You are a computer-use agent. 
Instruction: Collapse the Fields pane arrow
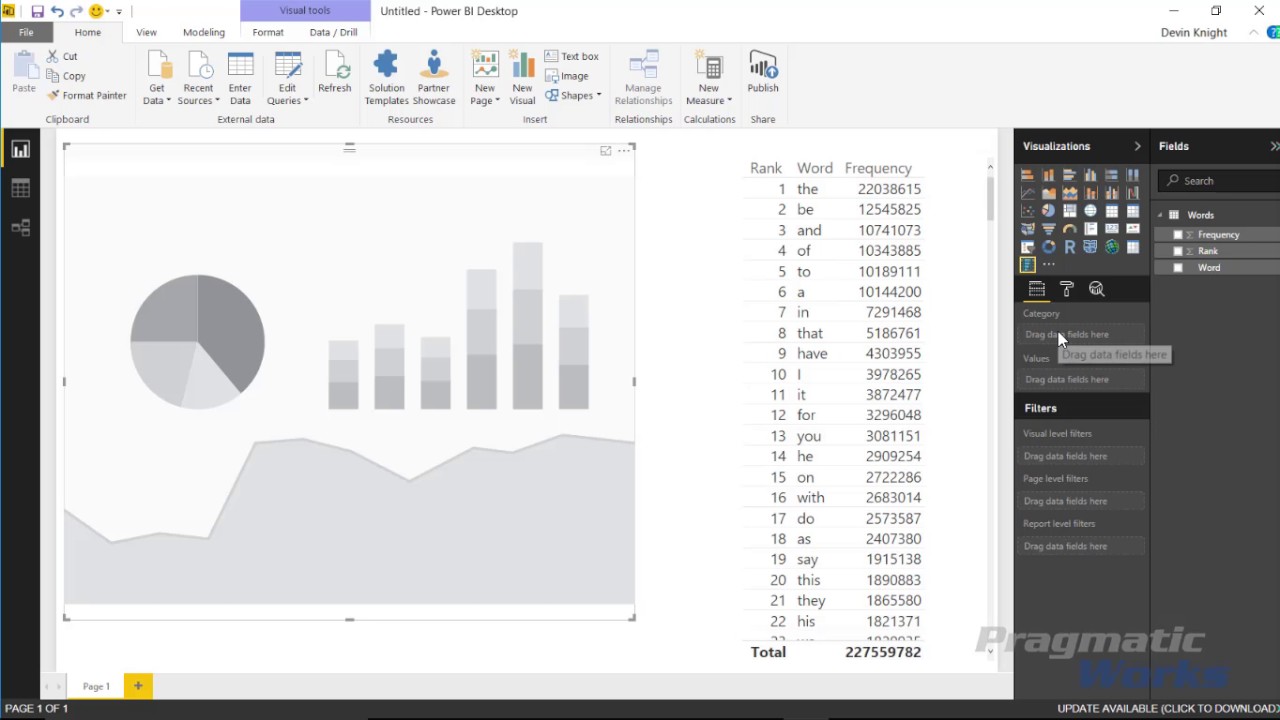[x=1274, y=146]
